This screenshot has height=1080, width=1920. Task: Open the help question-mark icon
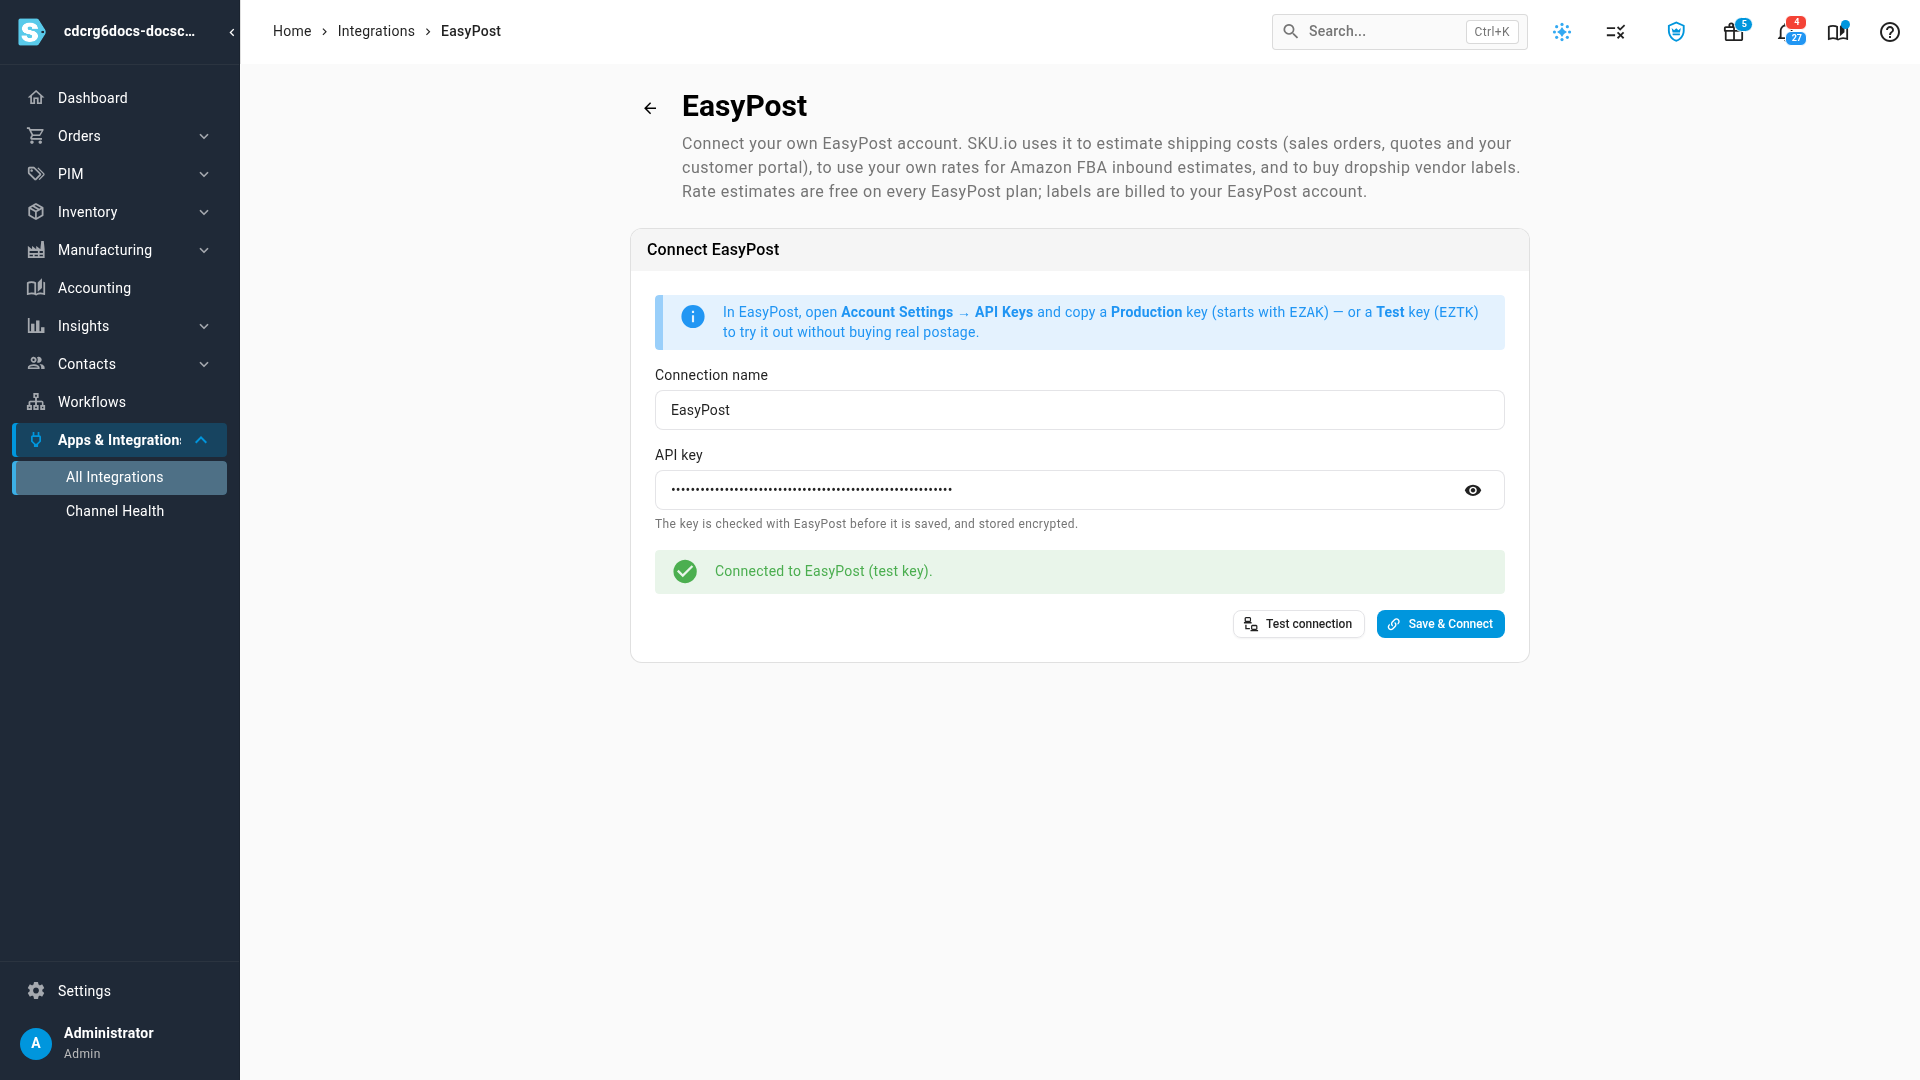point(1890,32)
